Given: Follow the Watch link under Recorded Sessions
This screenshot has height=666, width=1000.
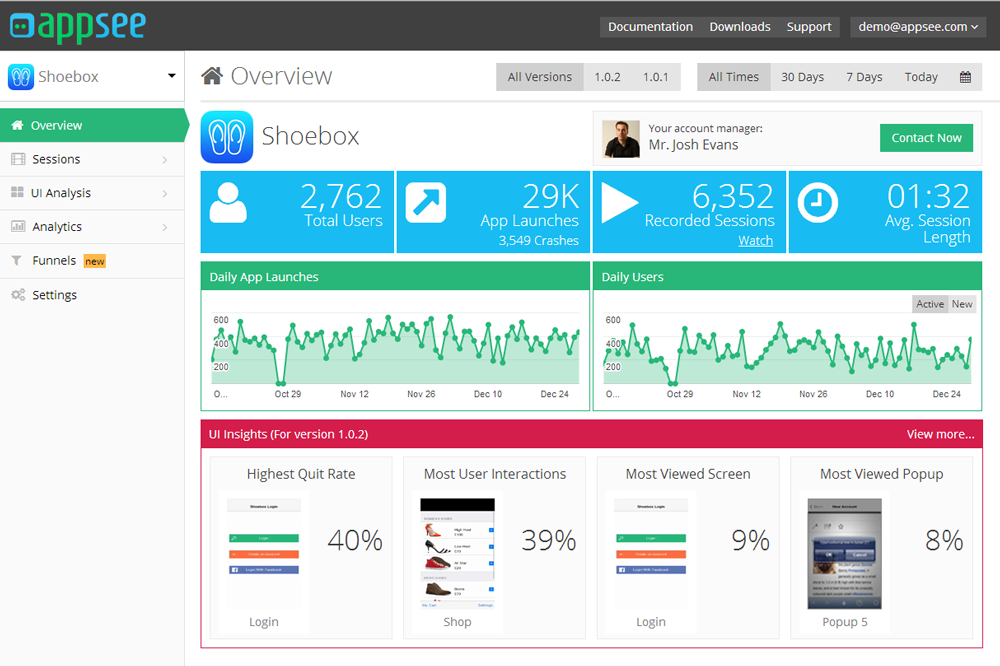Looking at the screenshot, I should 755,240.
